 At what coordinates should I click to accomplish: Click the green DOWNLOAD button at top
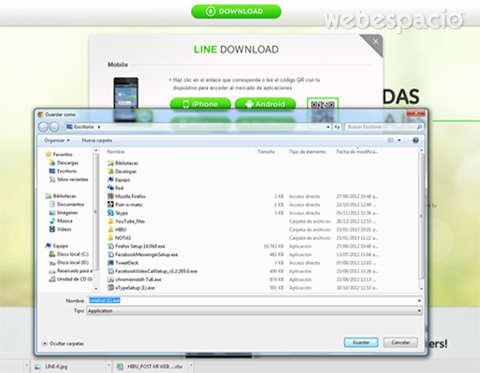pos(236,11)
